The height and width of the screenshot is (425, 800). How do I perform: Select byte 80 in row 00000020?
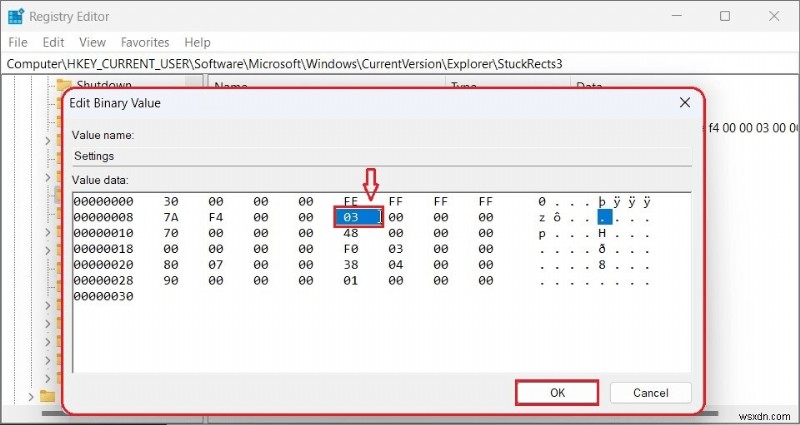[170, 265]
